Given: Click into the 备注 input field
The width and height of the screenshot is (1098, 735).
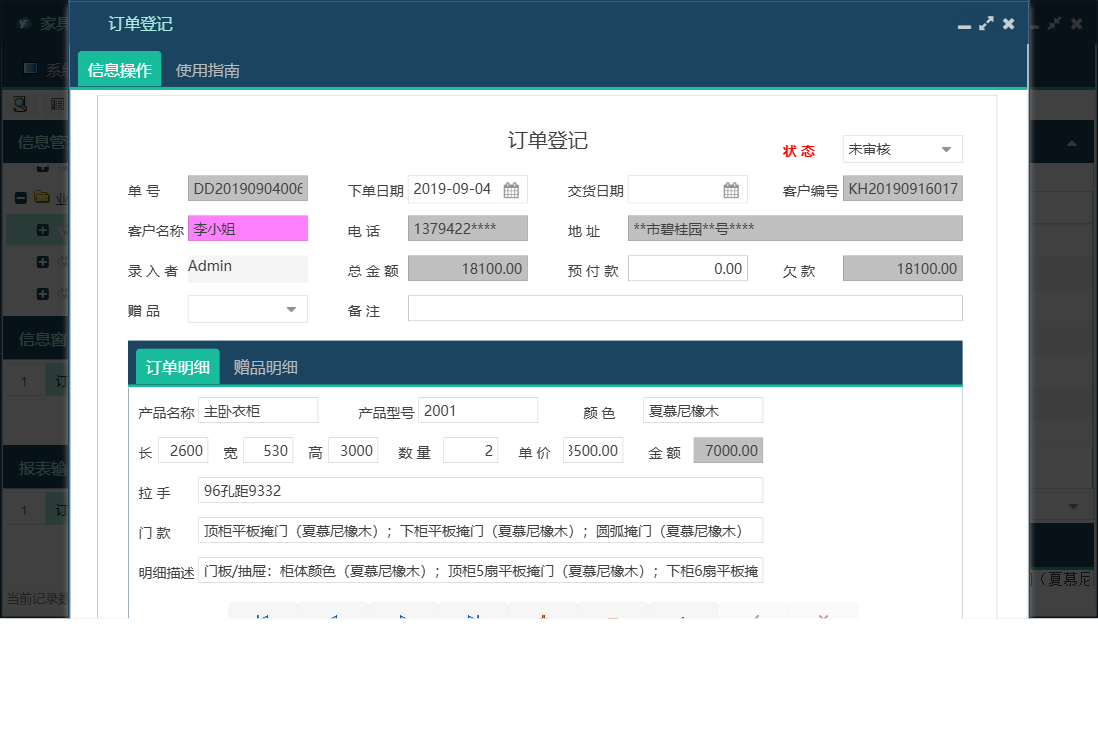Looking at the screenshot, I should pyautogui.click(x=685, y=308).
